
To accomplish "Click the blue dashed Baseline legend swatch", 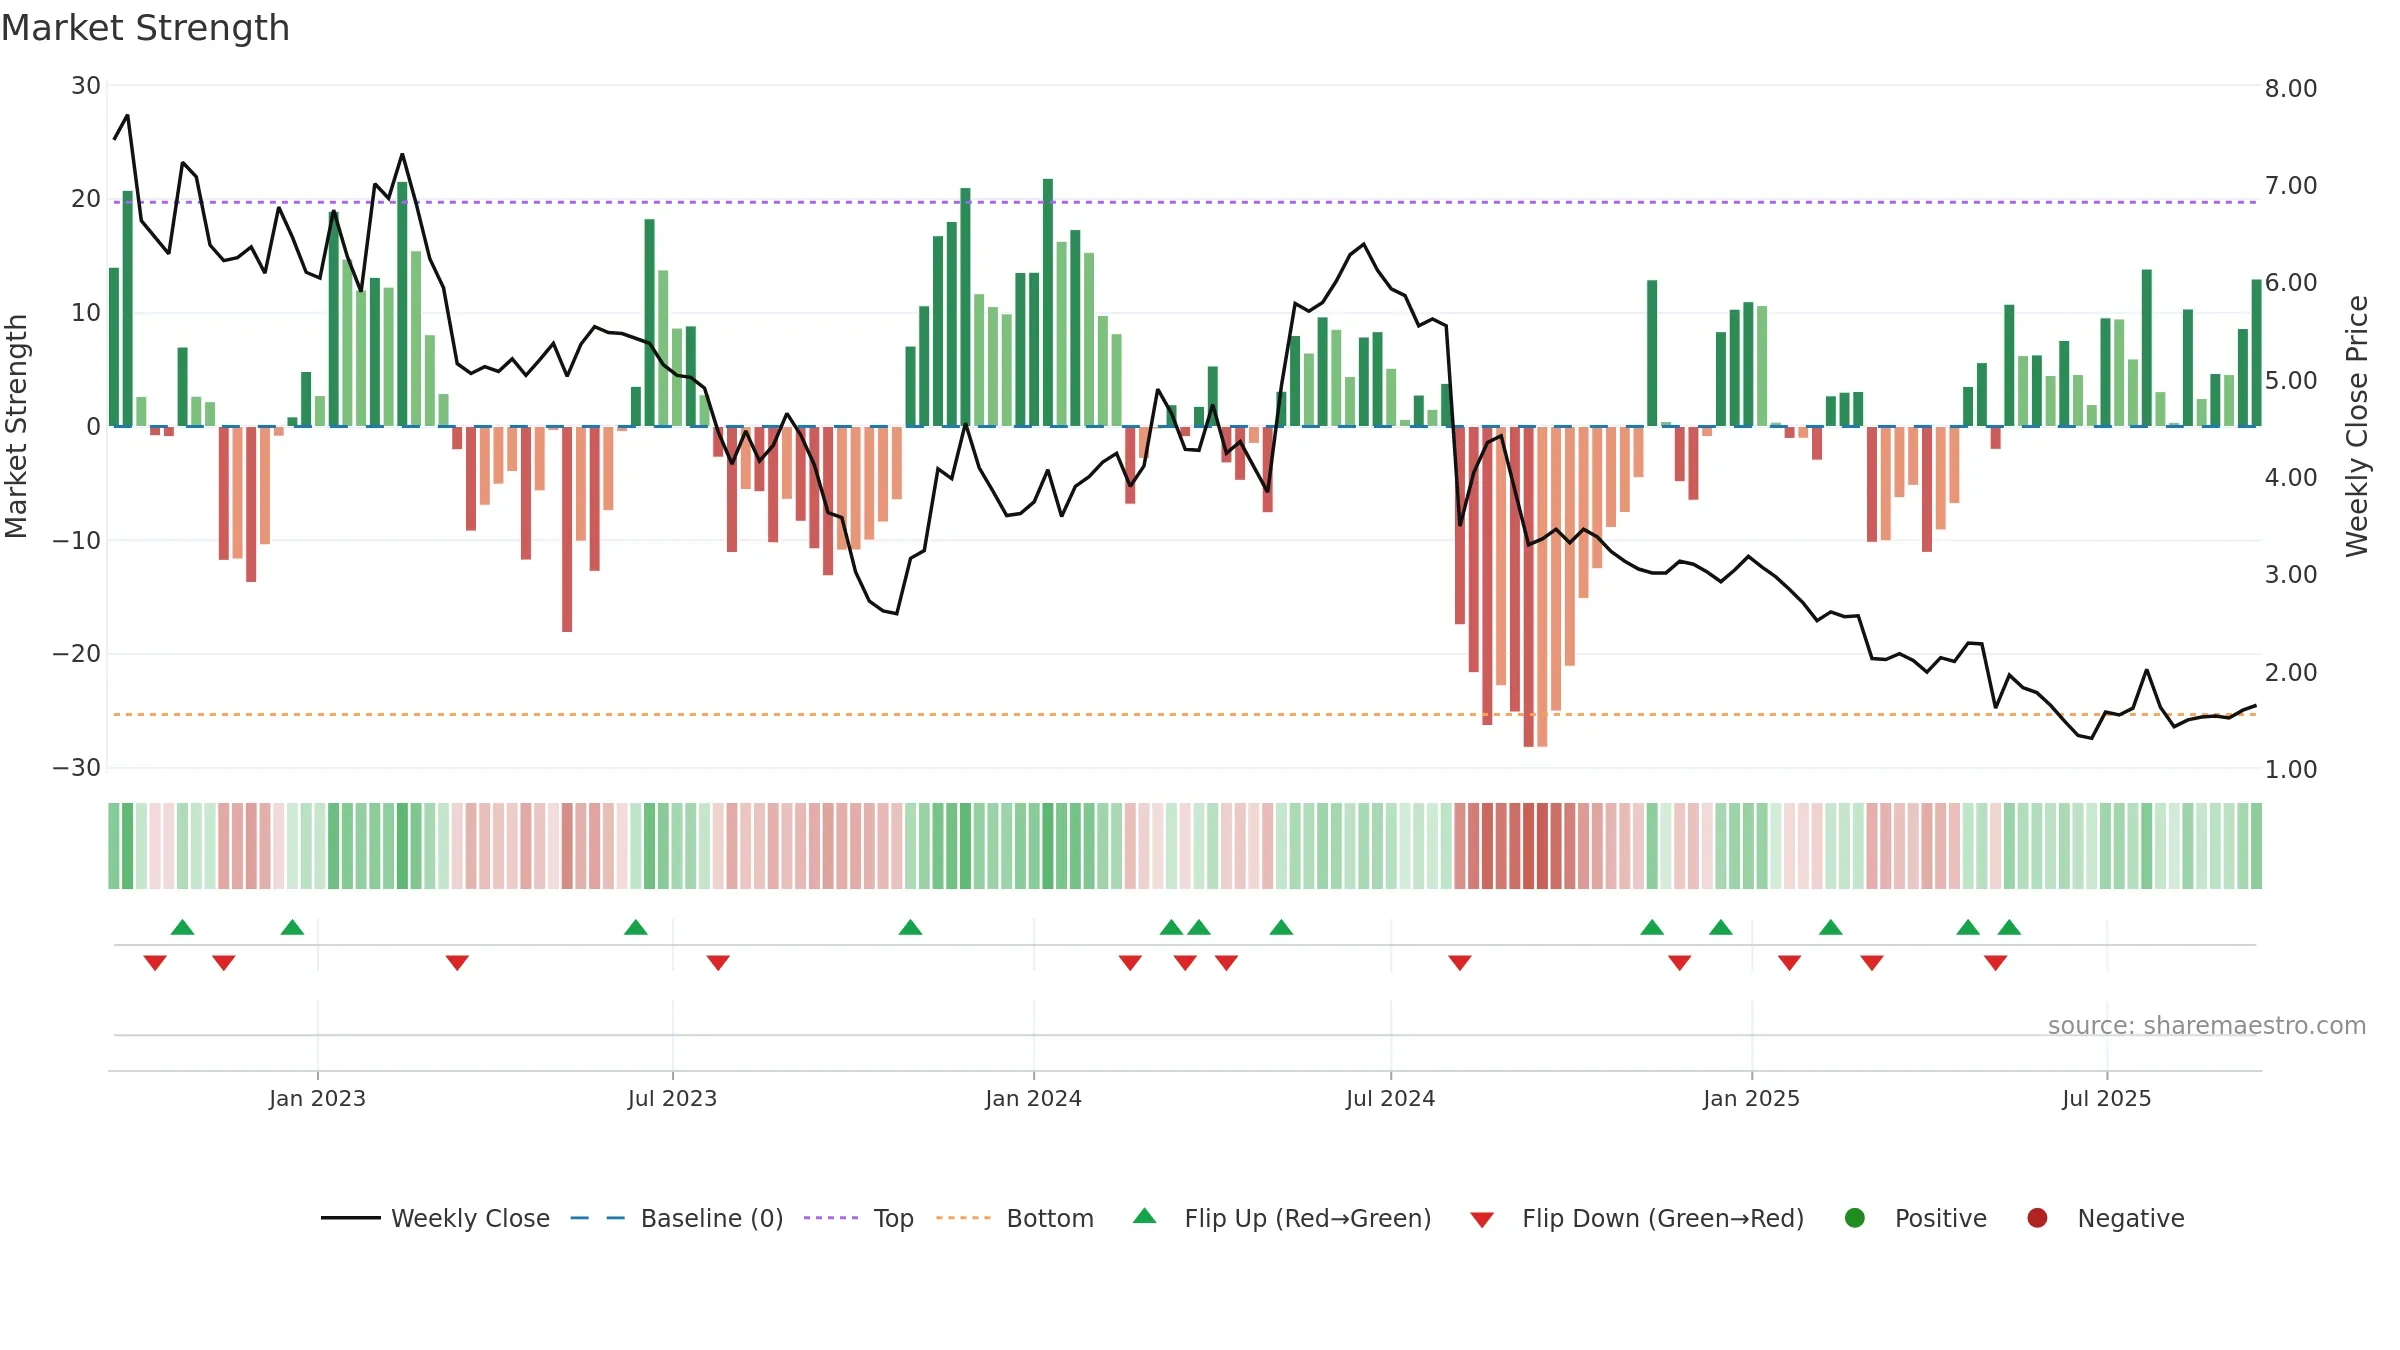I will coord(598,1218).
